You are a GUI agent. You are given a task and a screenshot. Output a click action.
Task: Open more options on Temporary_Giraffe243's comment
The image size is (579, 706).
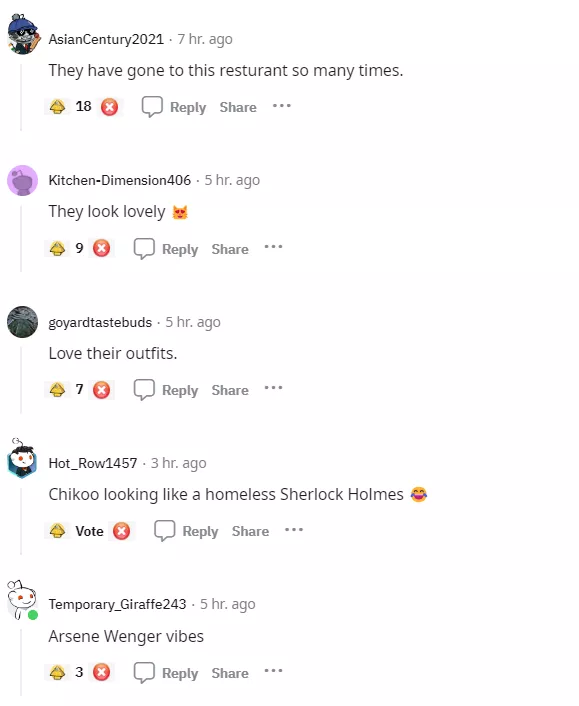click(274, 671)
